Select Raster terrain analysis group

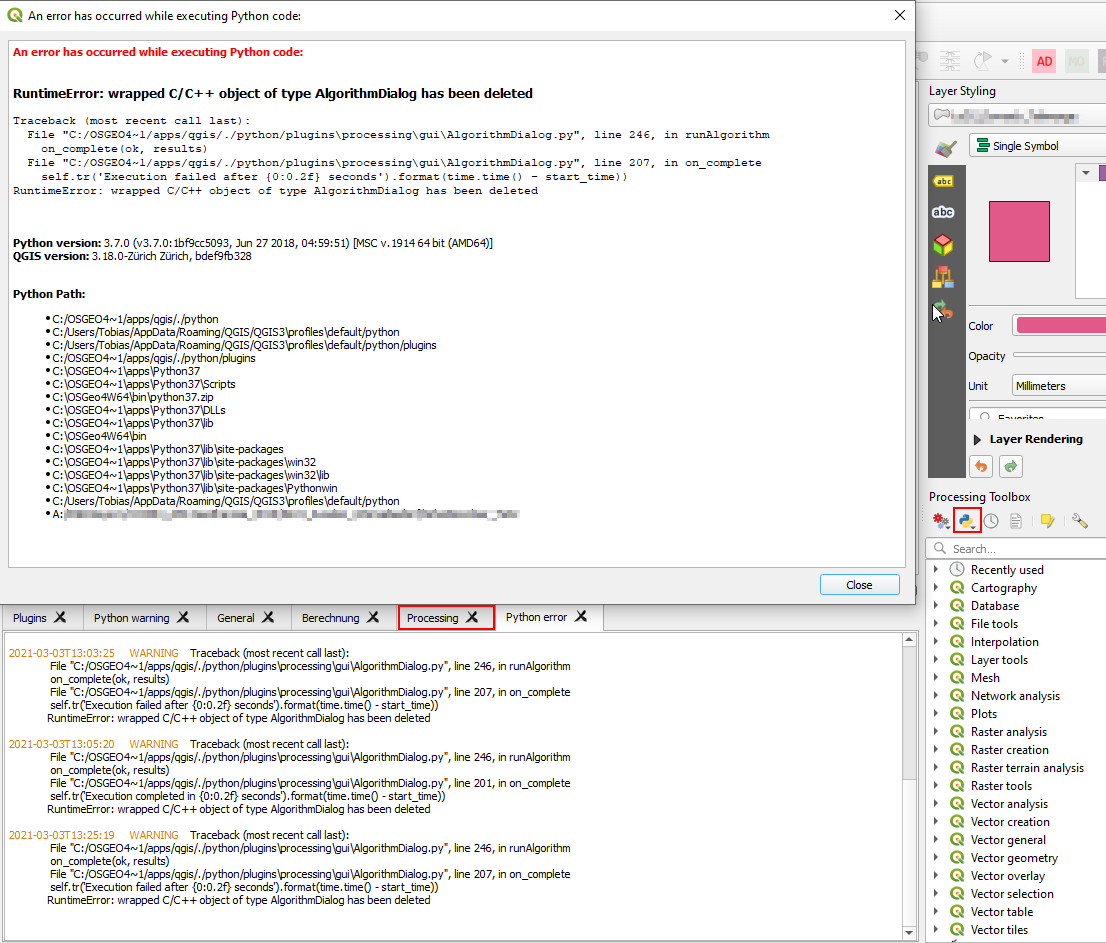[1027, 767]
